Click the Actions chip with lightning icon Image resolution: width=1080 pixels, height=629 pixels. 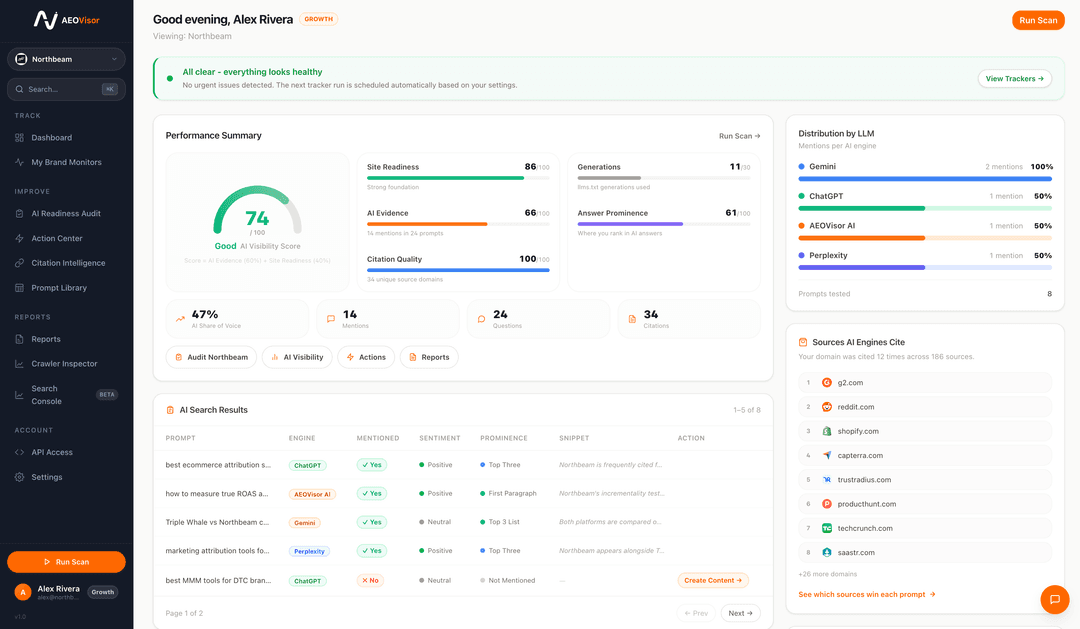point(366,358)
